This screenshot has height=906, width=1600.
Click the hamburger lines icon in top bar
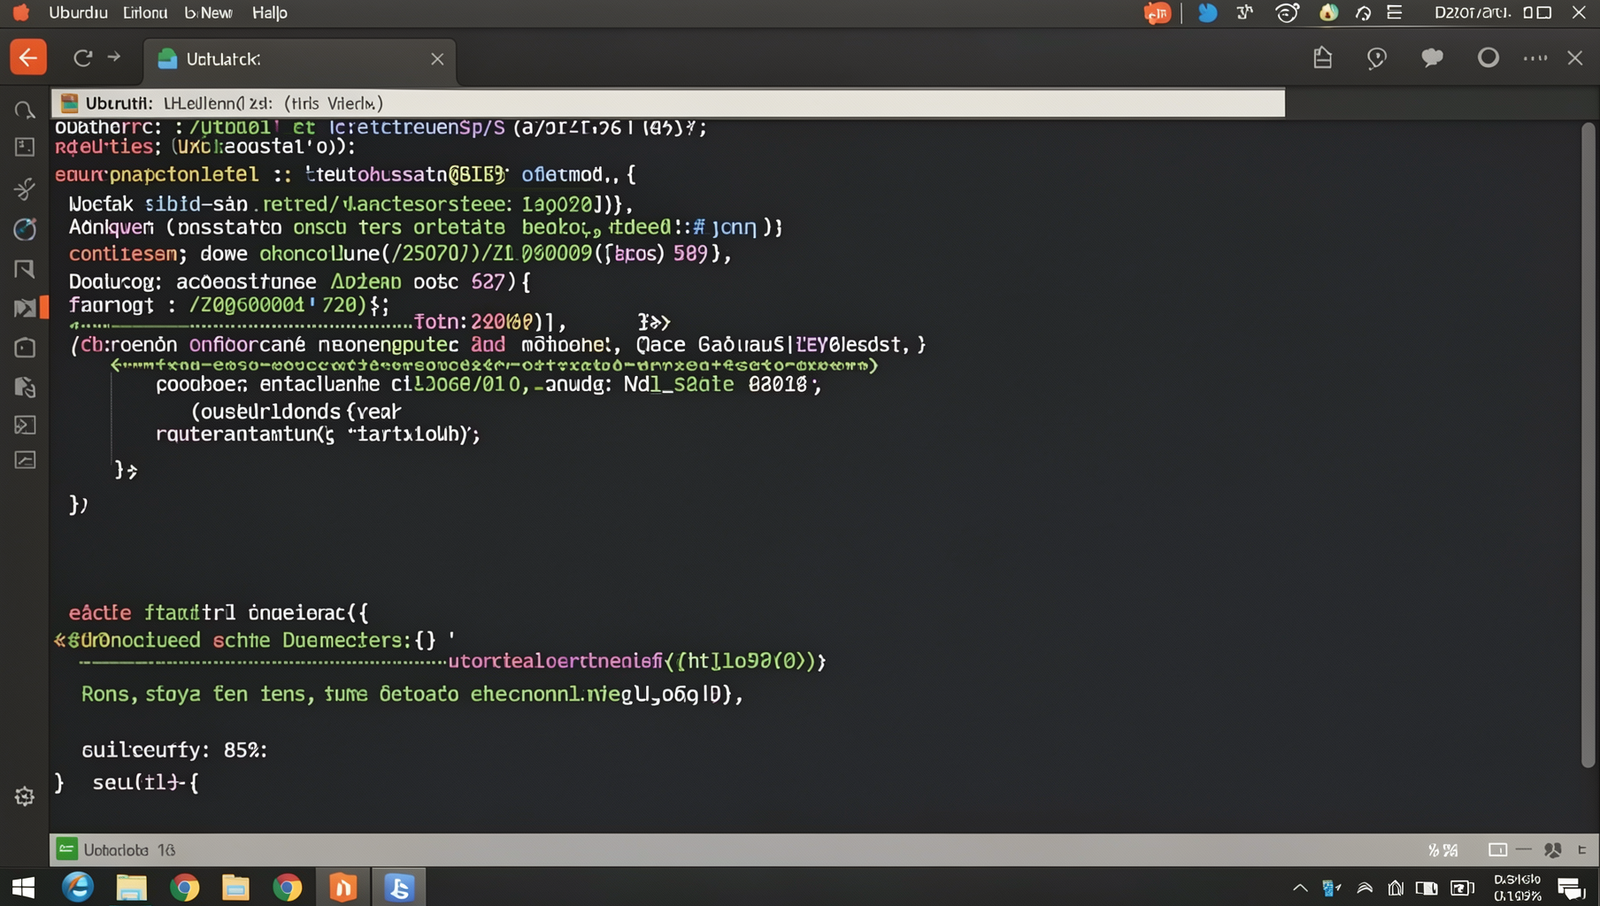pos(1394,13)
